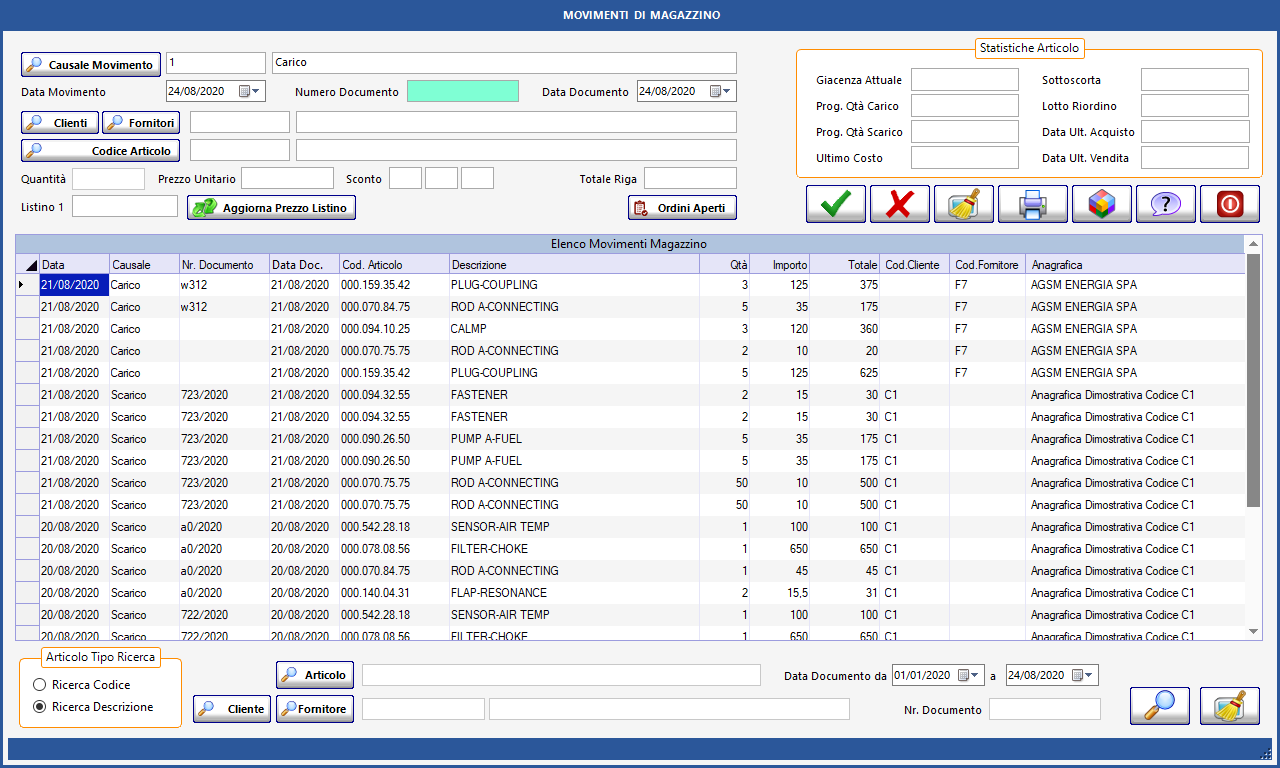Screen dimensions: 1280x768
Task: Expand the Data Documento da start date dropdown
Action: coord(976,675)
